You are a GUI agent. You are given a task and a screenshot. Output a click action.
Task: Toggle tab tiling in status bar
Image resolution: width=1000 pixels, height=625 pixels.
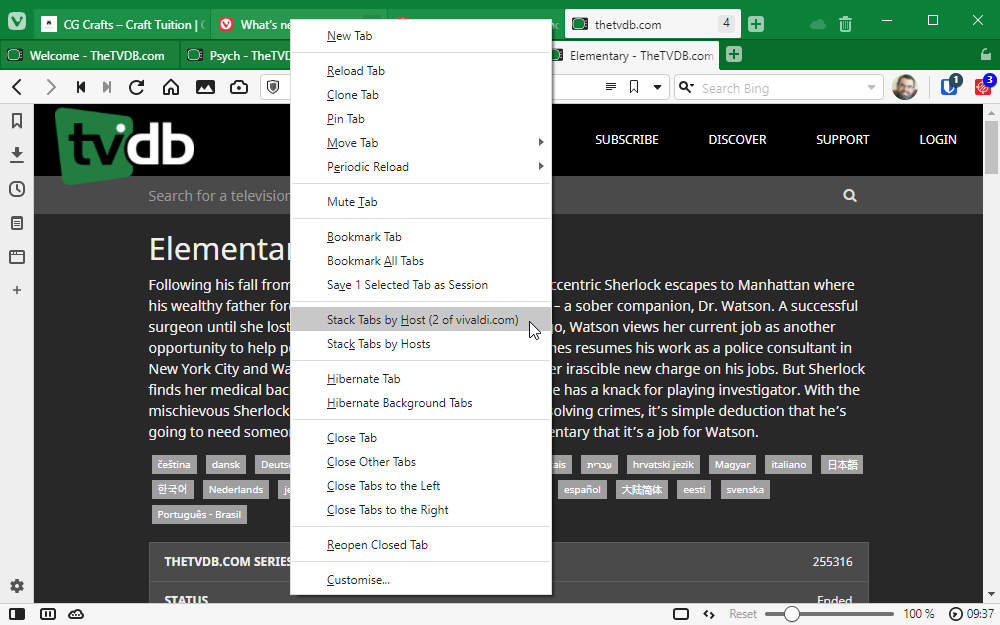click(x=47, y=614)
